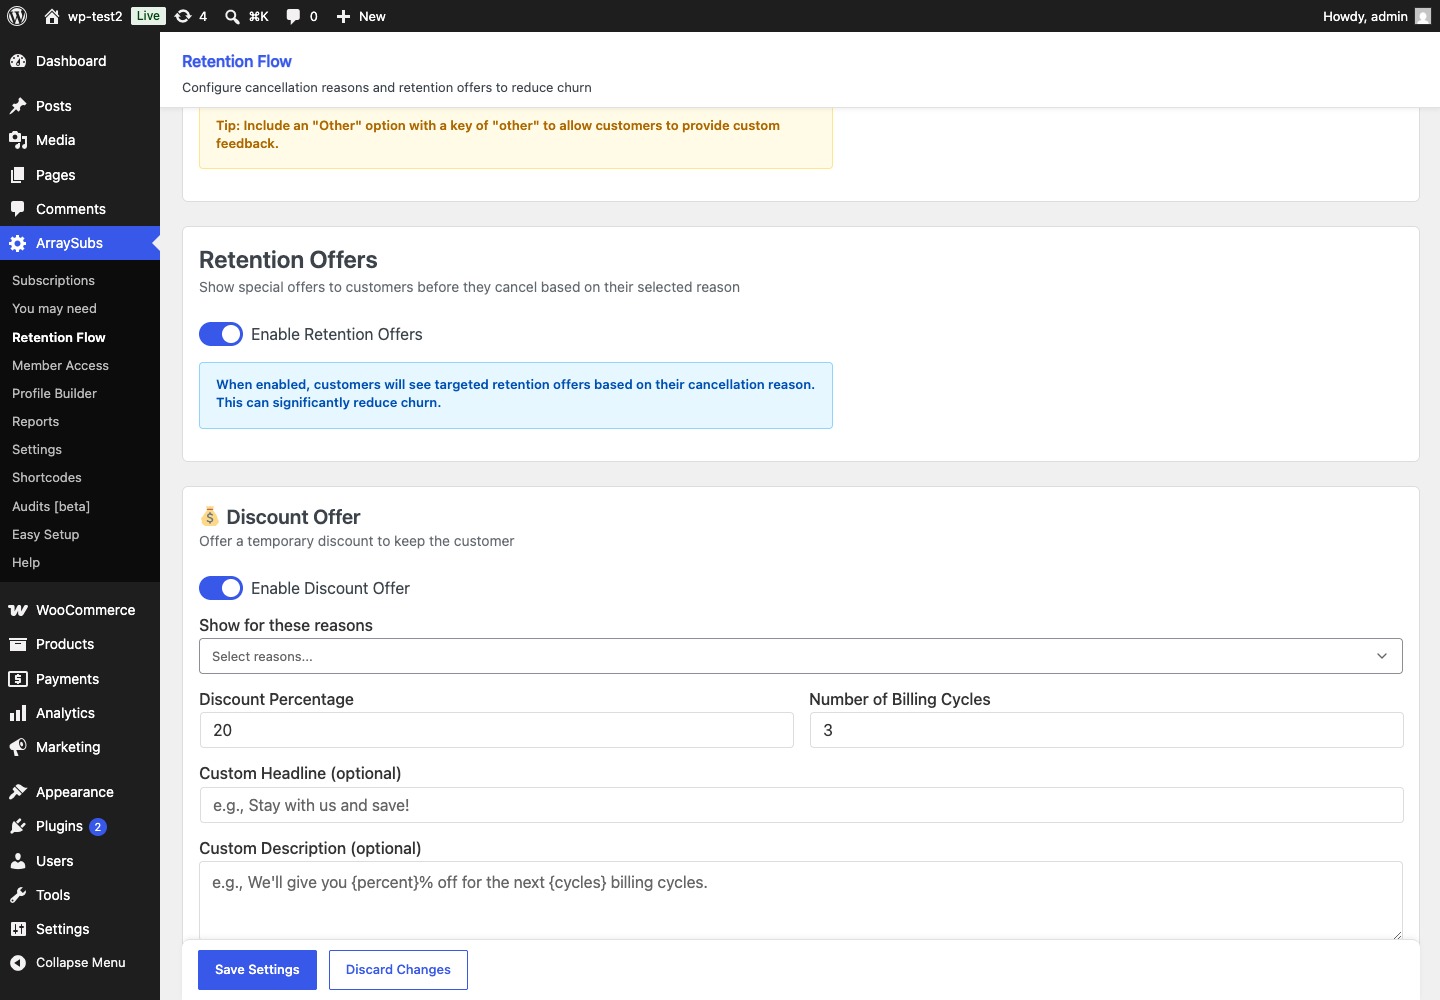Open the Shortcodes submenu item
The image size is (1440, 1000).
(47, 478)
